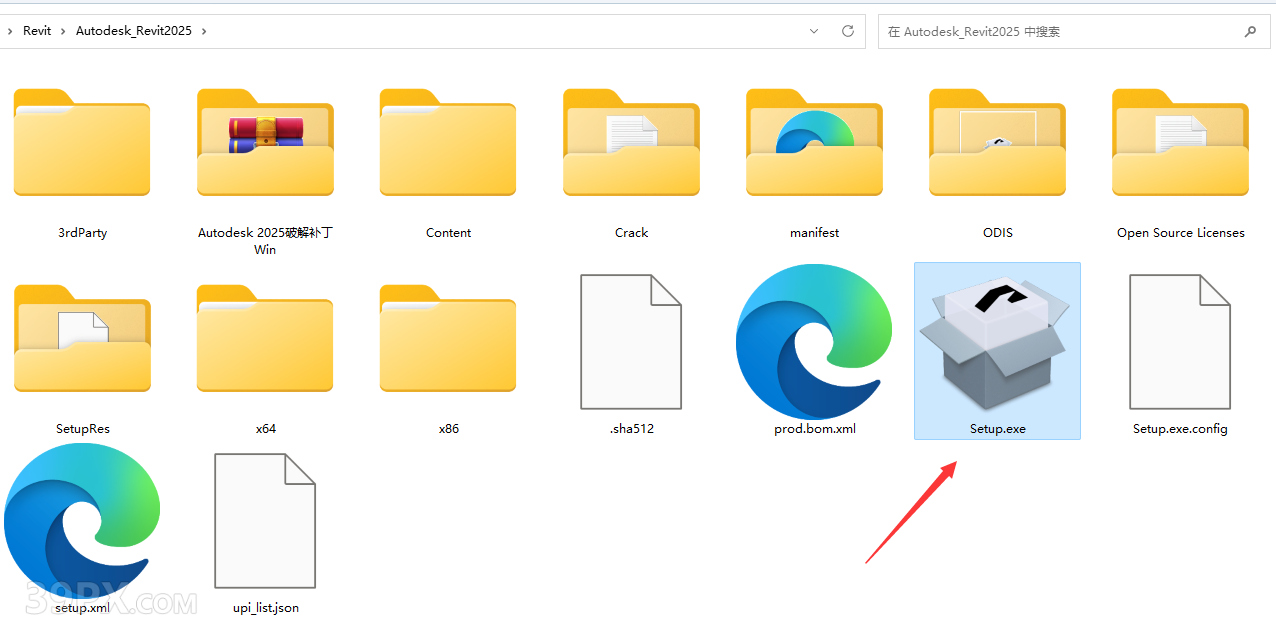Click the upi_list.json file name

tap(265, 607)
